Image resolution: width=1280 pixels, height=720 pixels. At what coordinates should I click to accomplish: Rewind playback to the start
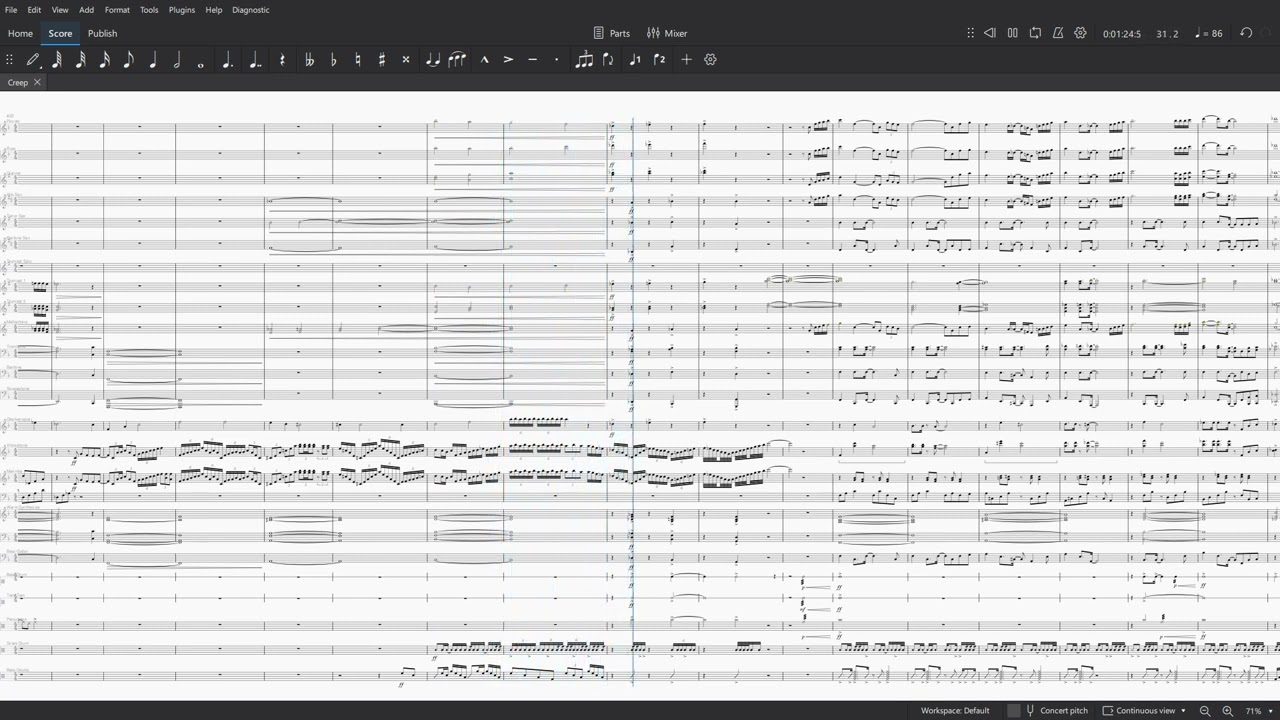(x=990, y=33)
